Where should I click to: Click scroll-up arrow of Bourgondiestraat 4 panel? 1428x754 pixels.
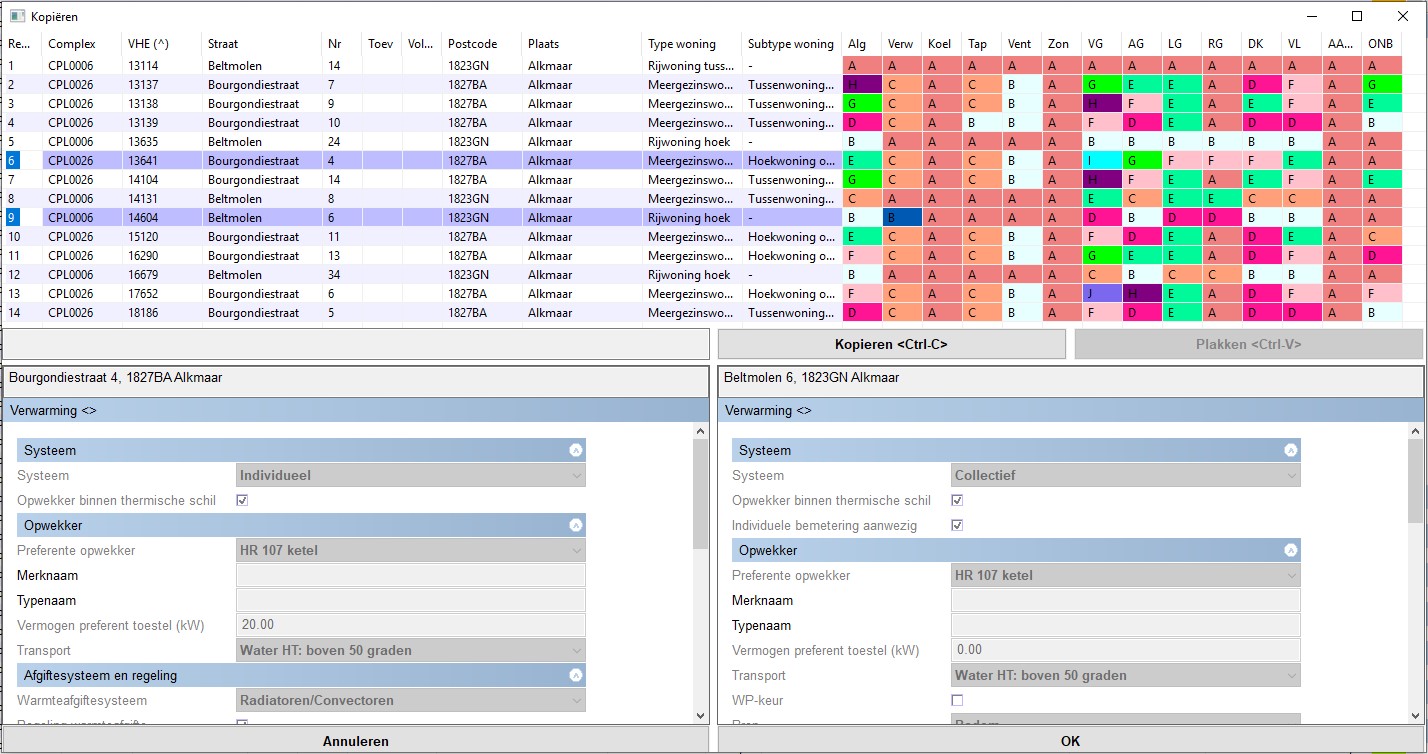pyautogui.click(x=701, y=432)
